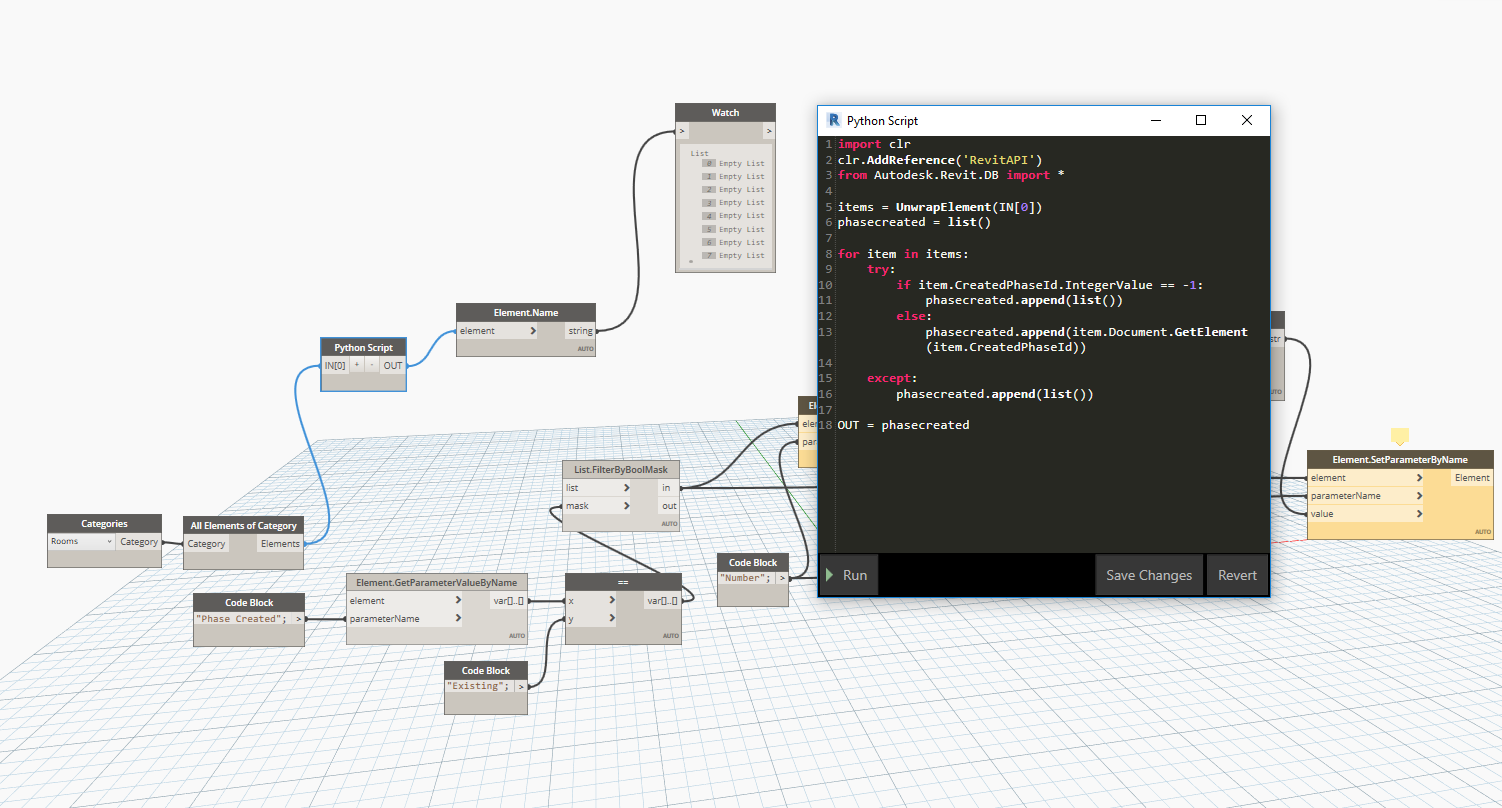Click the Revit icon in Python Script title bar
This screenshot has height=808, width=1502.
coord(833,120)
